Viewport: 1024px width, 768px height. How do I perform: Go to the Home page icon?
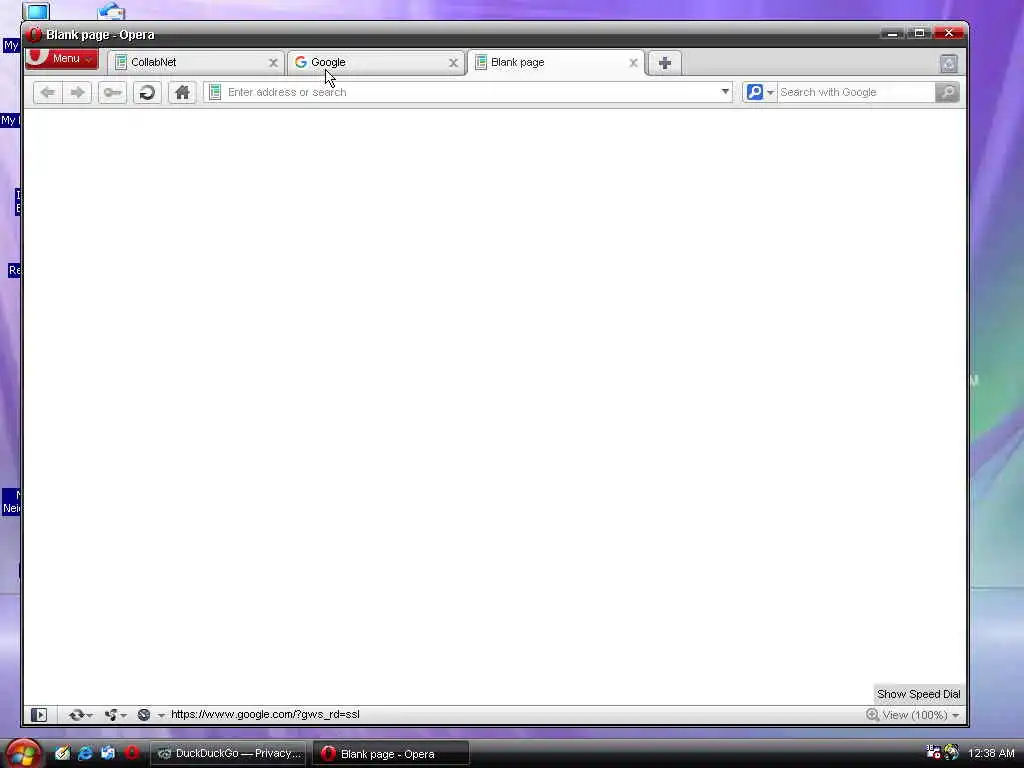[182, 92]
